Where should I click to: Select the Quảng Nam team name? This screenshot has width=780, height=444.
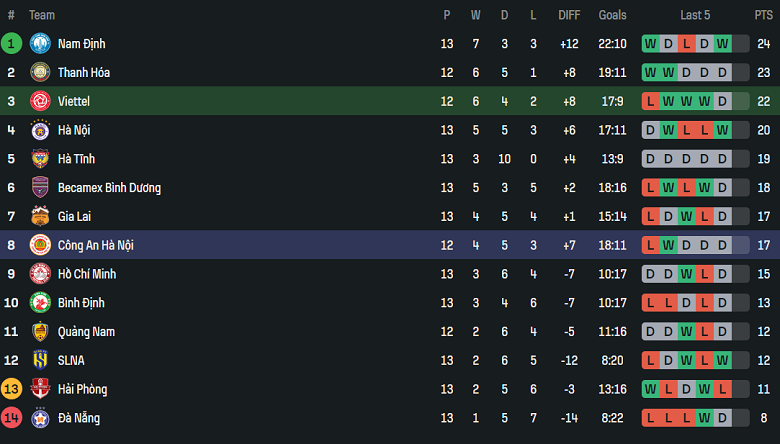[x=86, y=331]
